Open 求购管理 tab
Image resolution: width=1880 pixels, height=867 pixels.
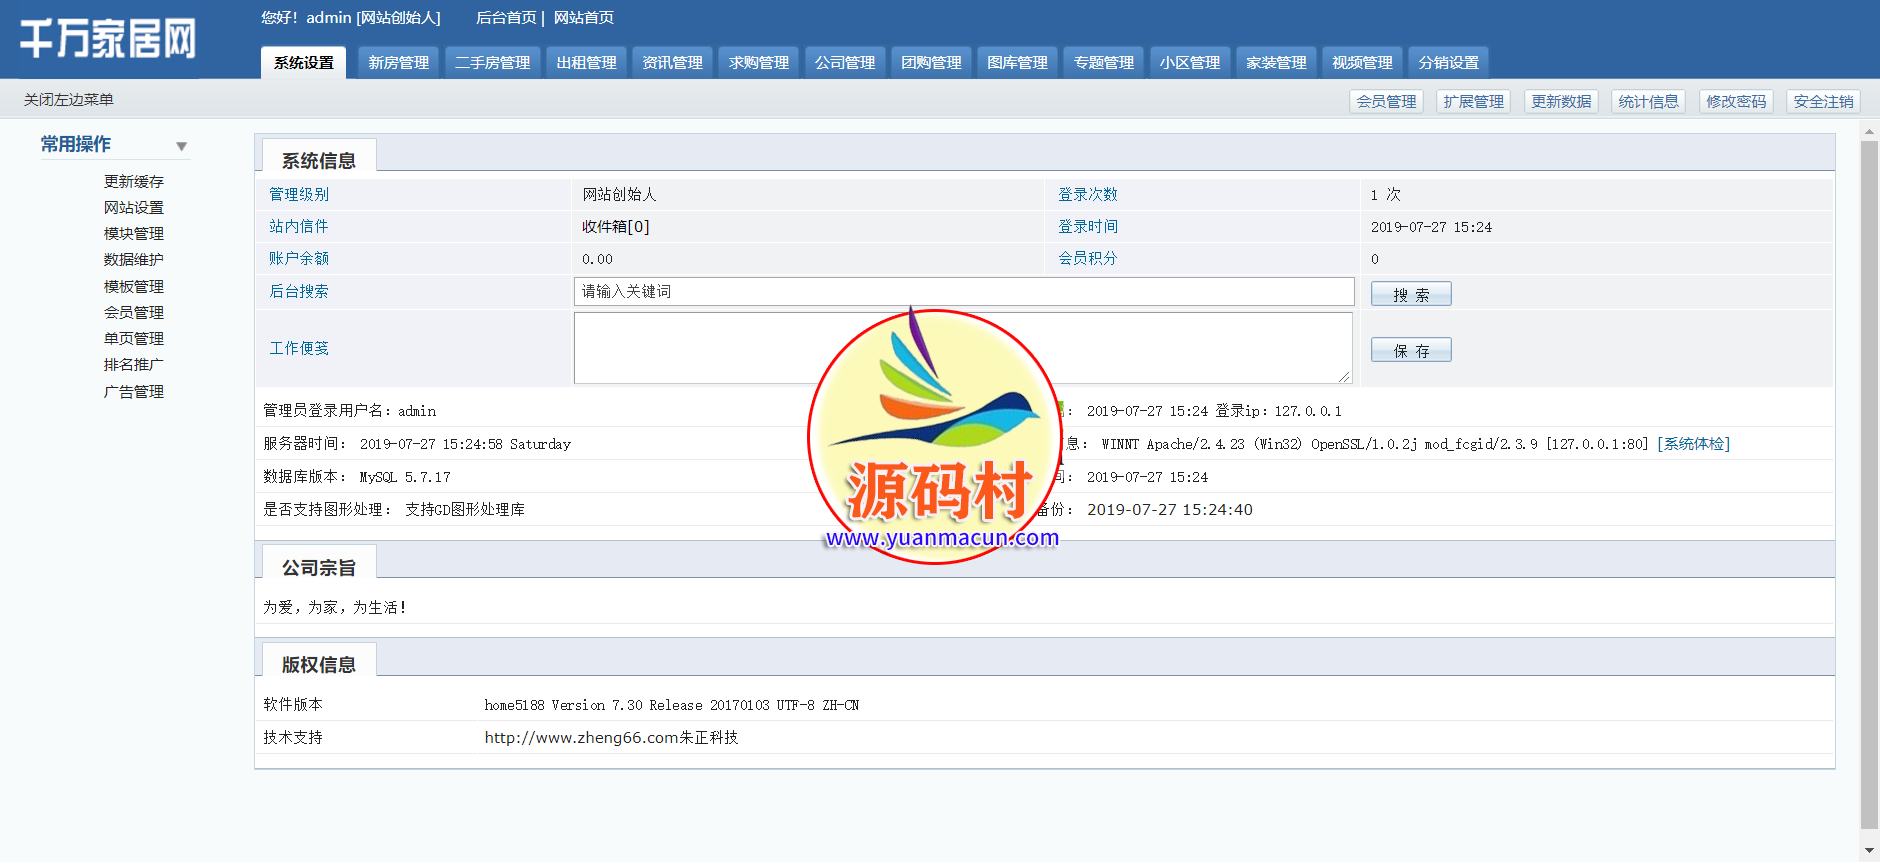(758, 63)
